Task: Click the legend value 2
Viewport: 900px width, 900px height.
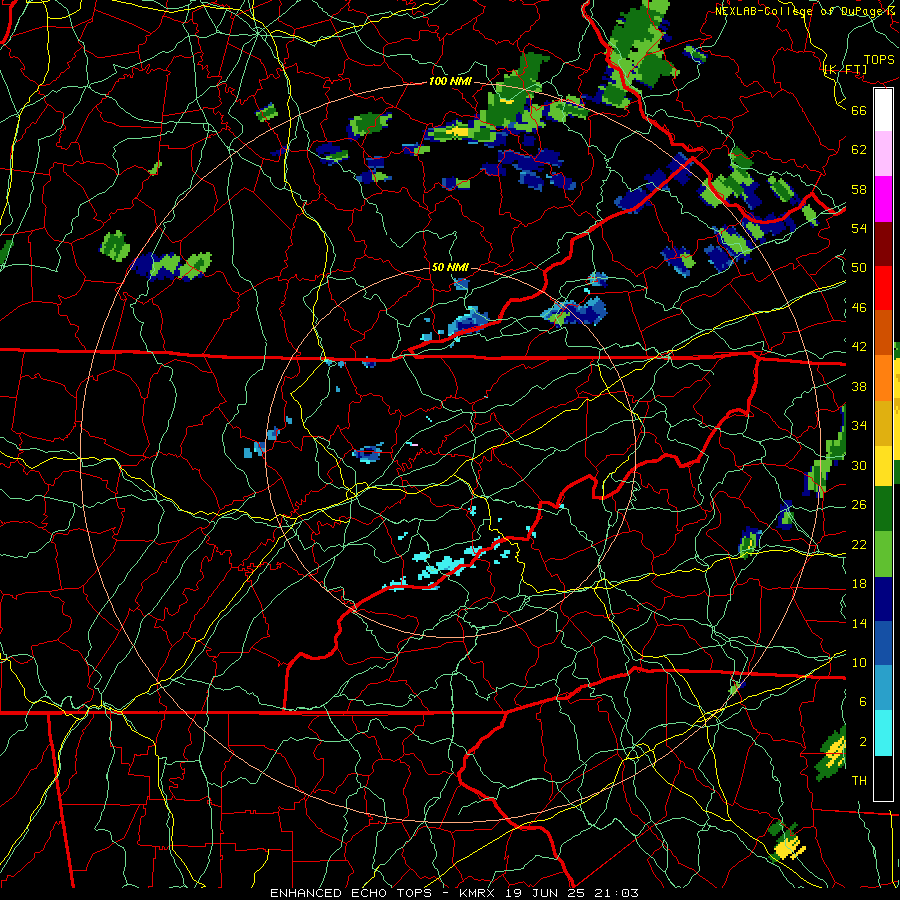Action: click(x=862, y=742)
